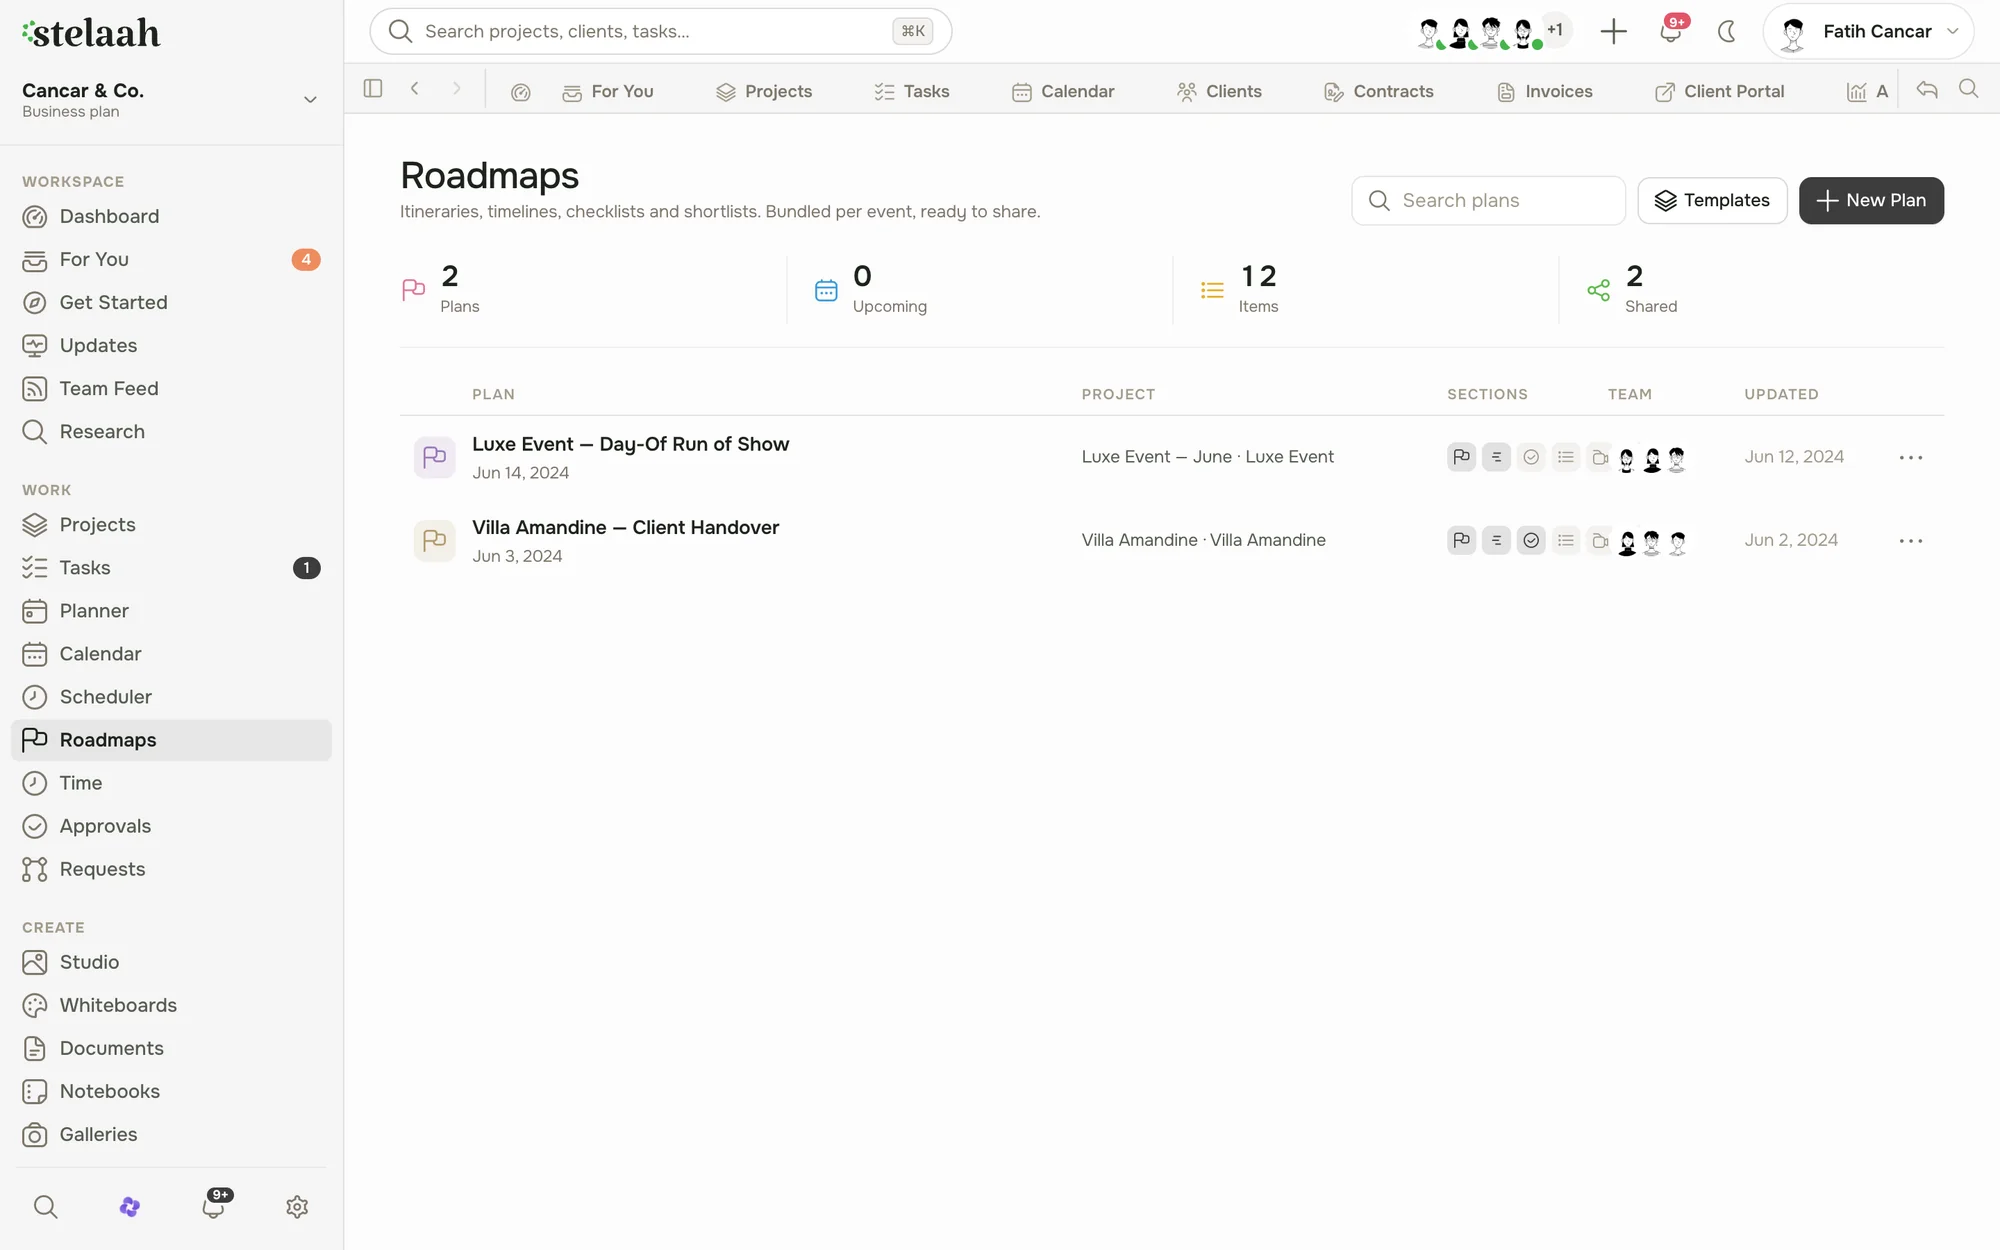Open Luxe Event — Day-Of Run of Show
The image size is (2000, 1250).
[630, 444]
